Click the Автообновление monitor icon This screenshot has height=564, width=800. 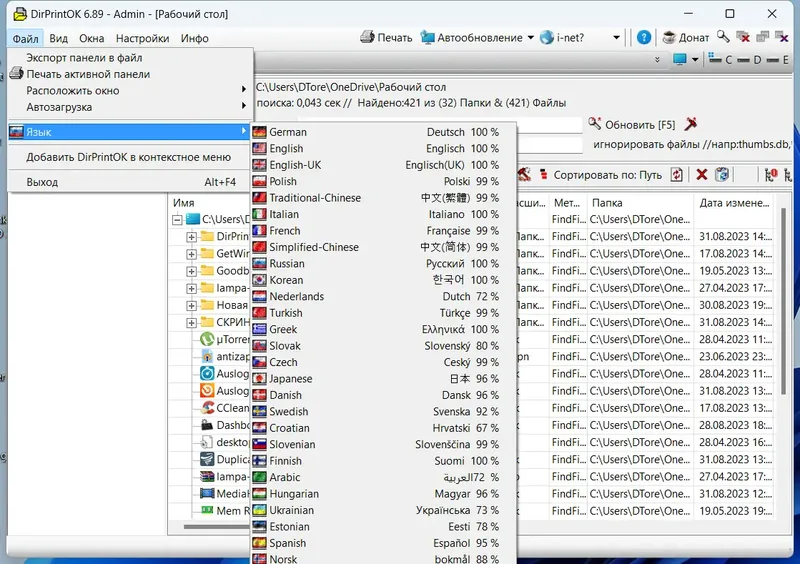coord(427,38)
